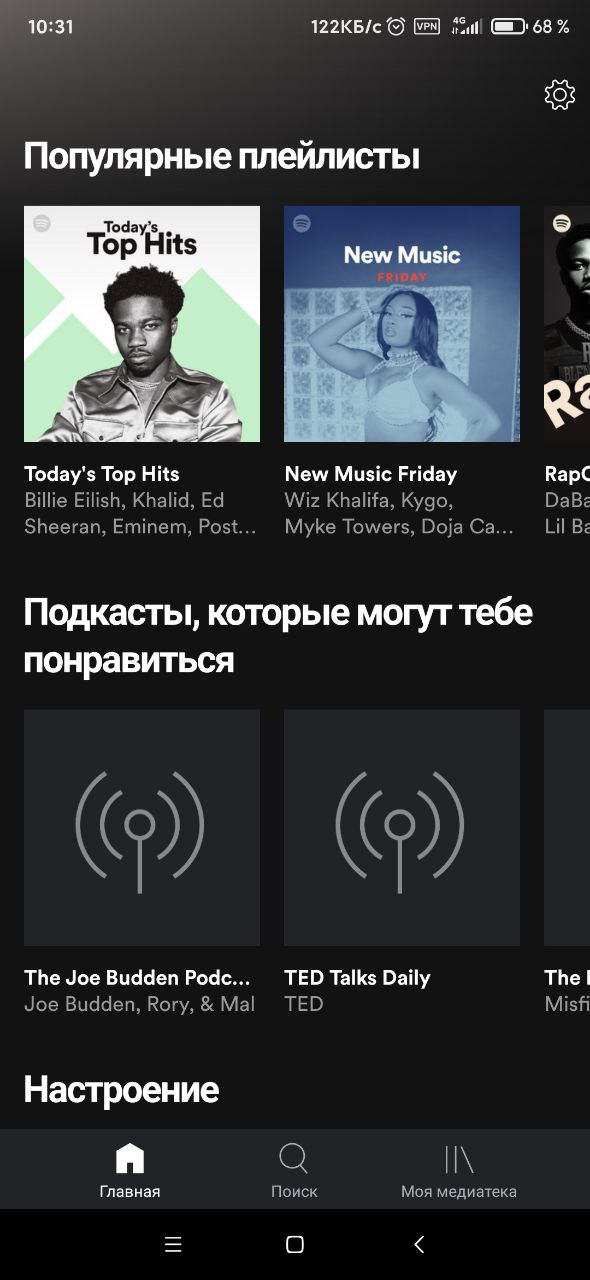The image size is (590, 1280).
Task: Open the Android recent apps menu icon
Action: click(x=173, y=1244)
